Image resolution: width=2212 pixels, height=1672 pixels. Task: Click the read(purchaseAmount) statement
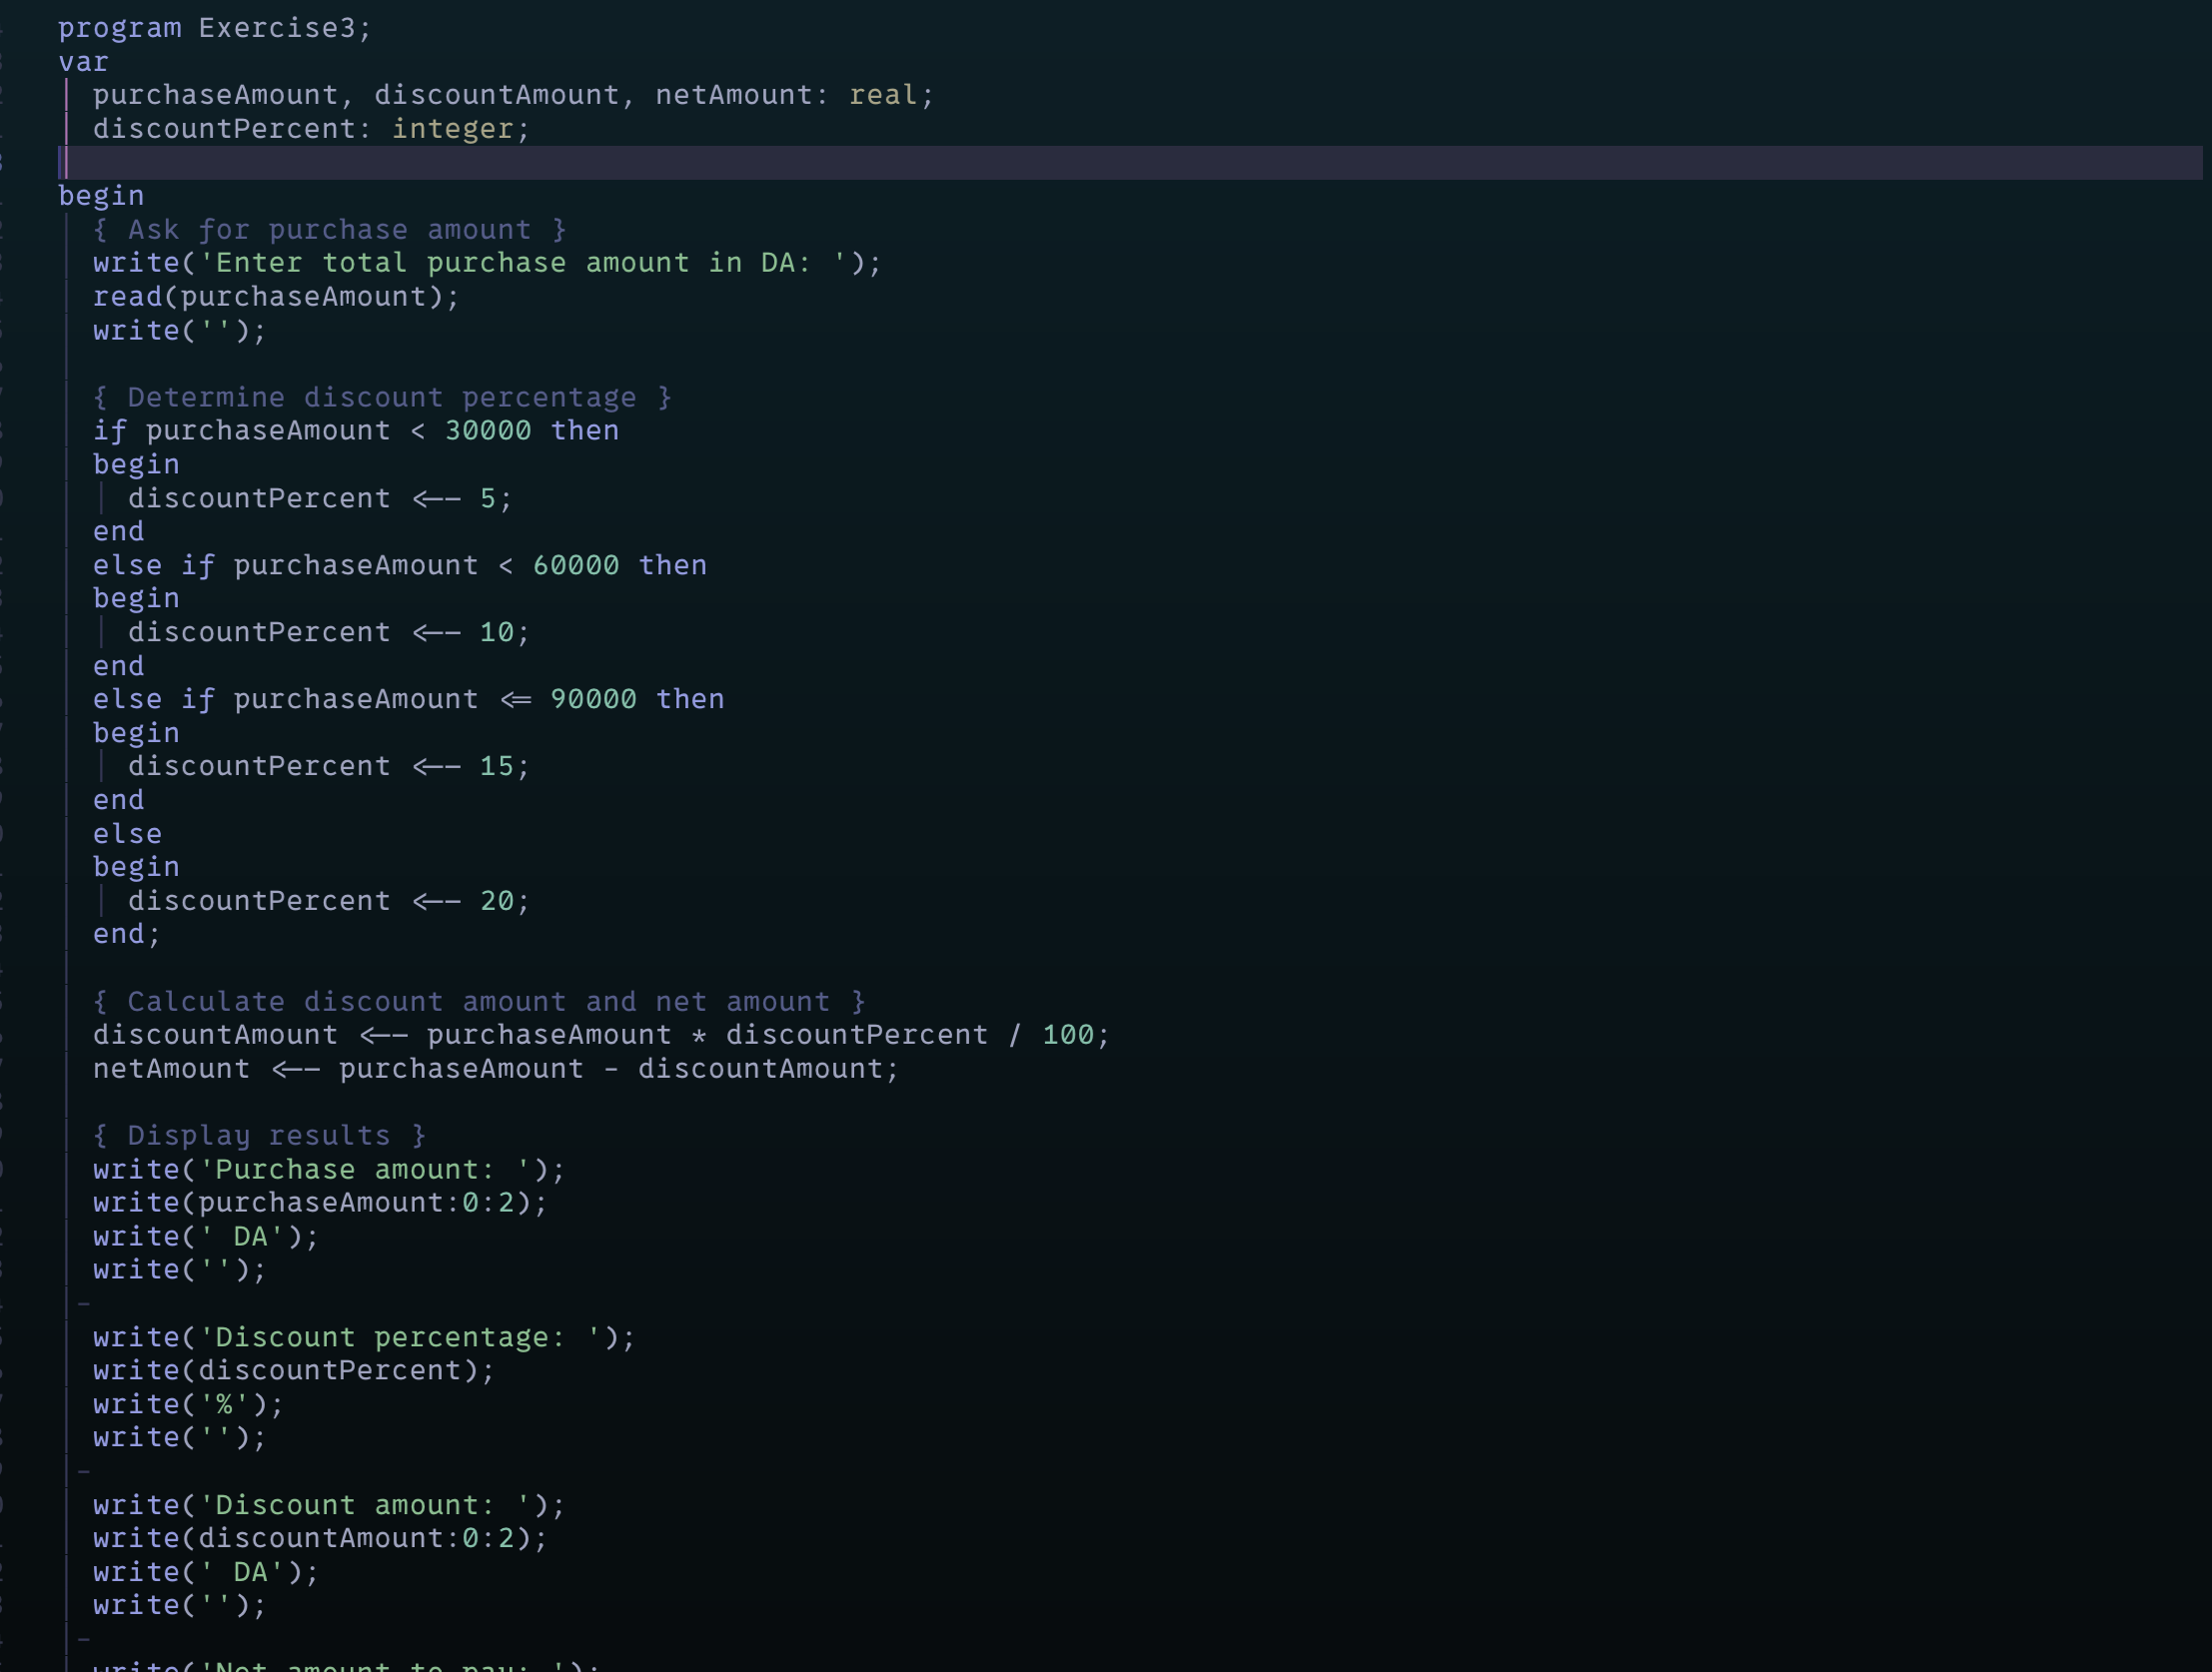click(275, 297)
